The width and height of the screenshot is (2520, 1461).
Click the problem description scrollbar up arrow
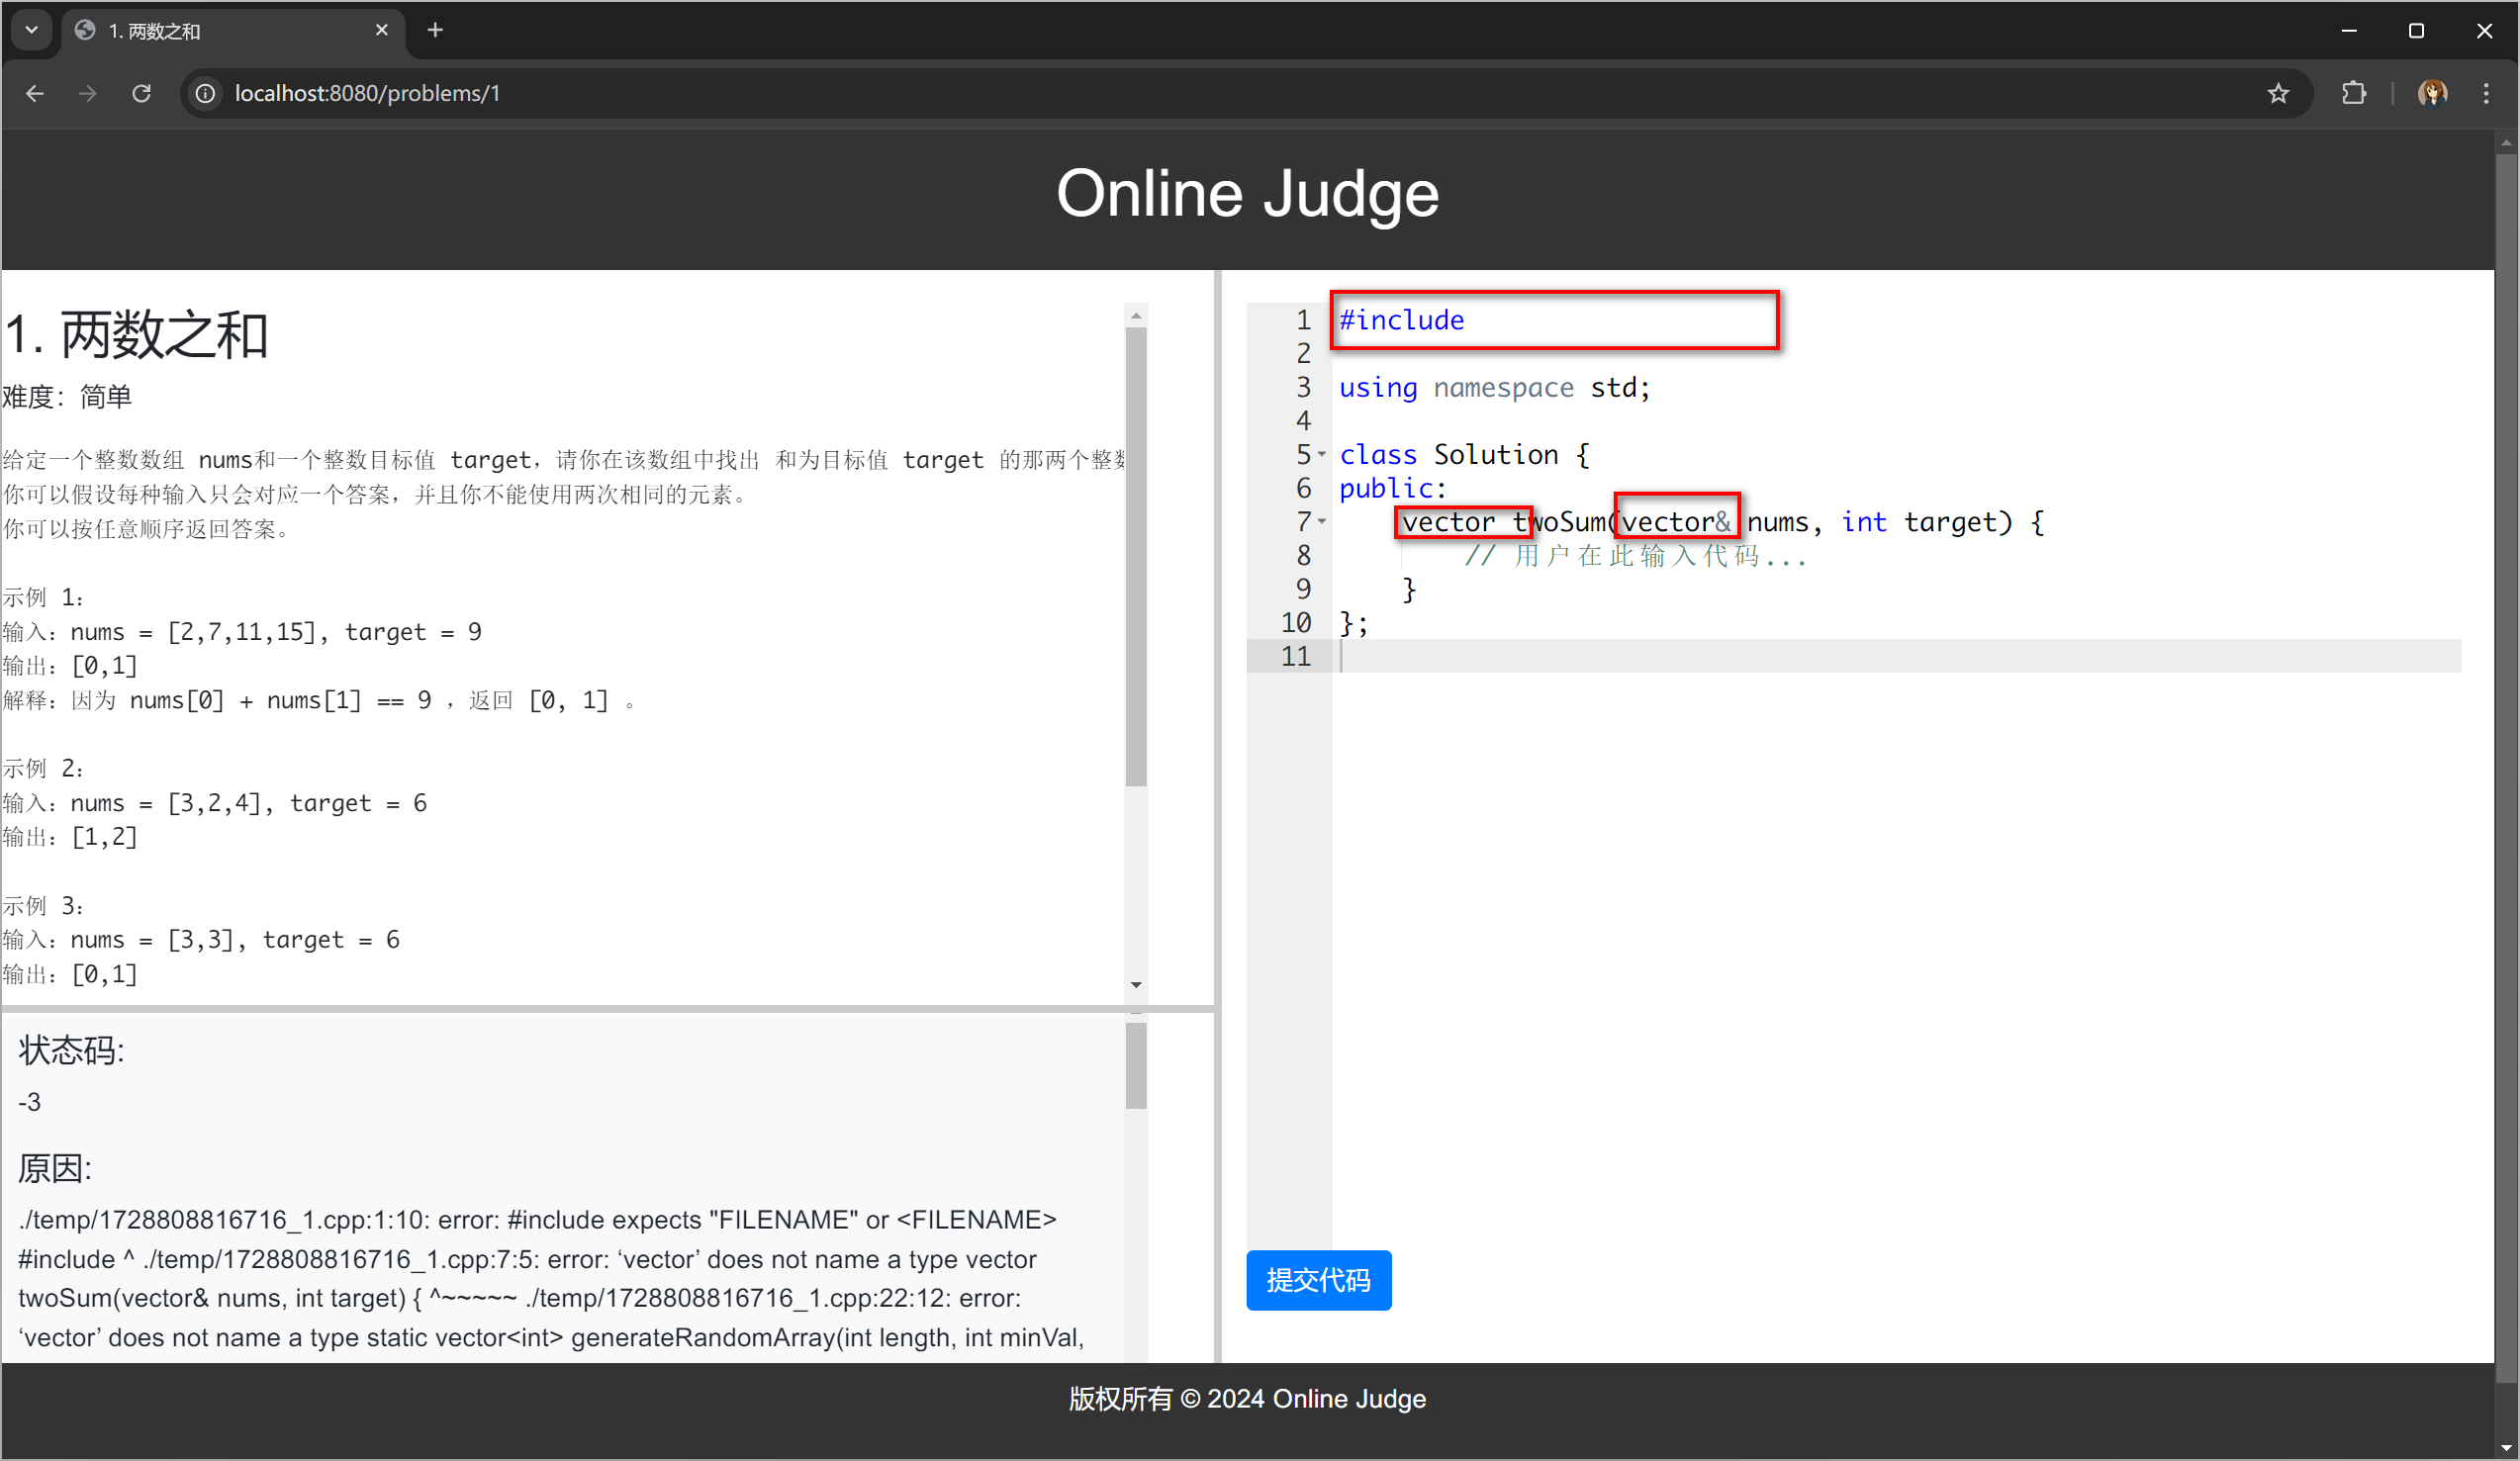pos(1136,316)
